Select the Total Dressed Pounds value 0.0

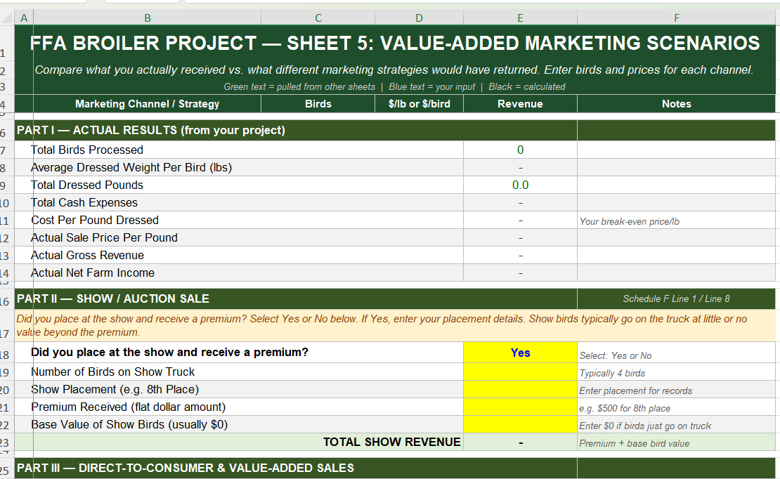click(x=520, y=185)
